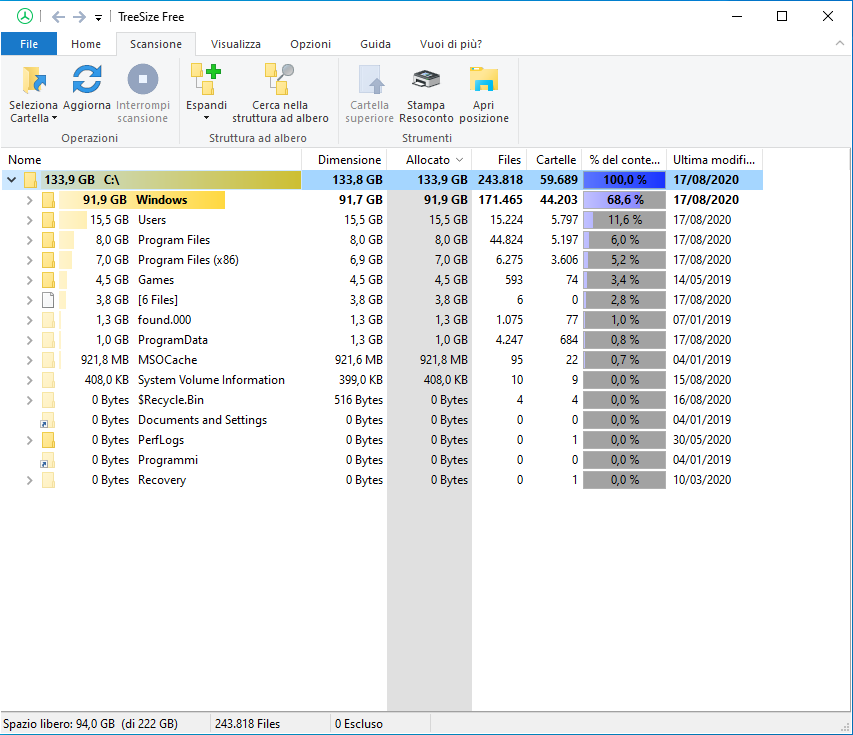
Task: Click Documents and Settings shortcut icon
Action: [x=47, y=421]
